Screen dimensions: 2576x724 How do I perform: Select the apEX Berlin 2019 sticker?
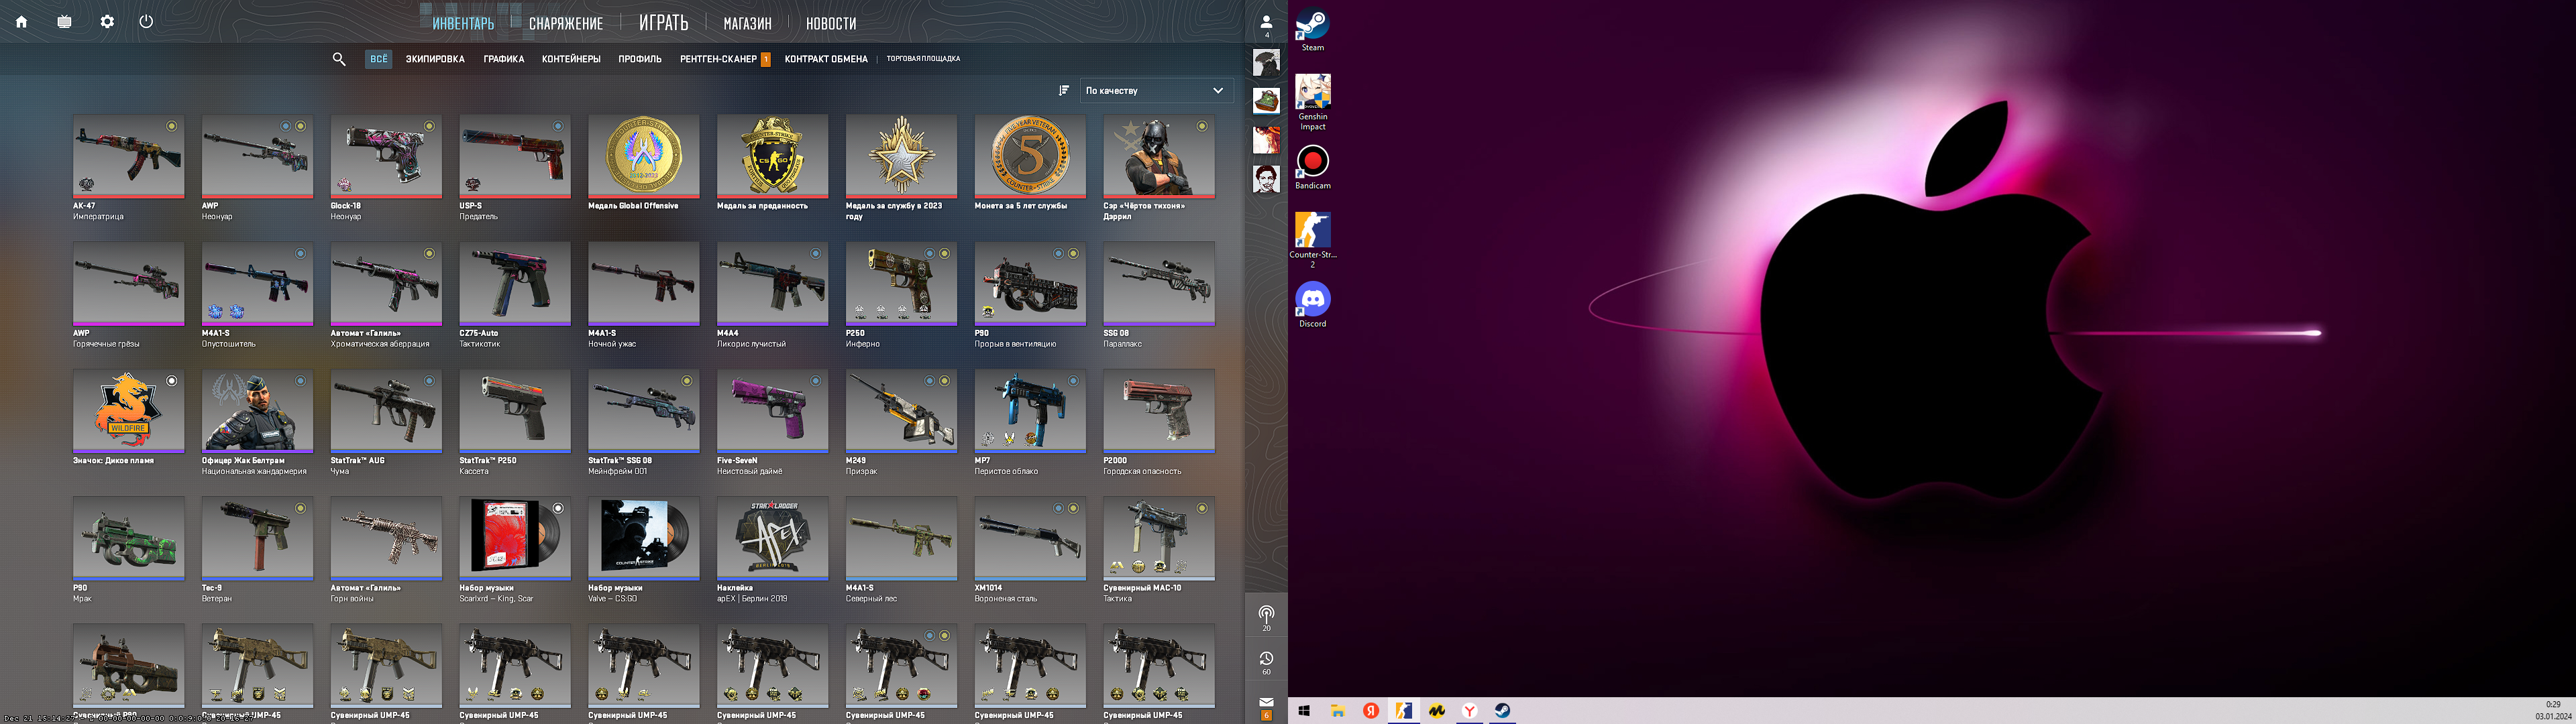pyautogui.click(x=772, y=550)
